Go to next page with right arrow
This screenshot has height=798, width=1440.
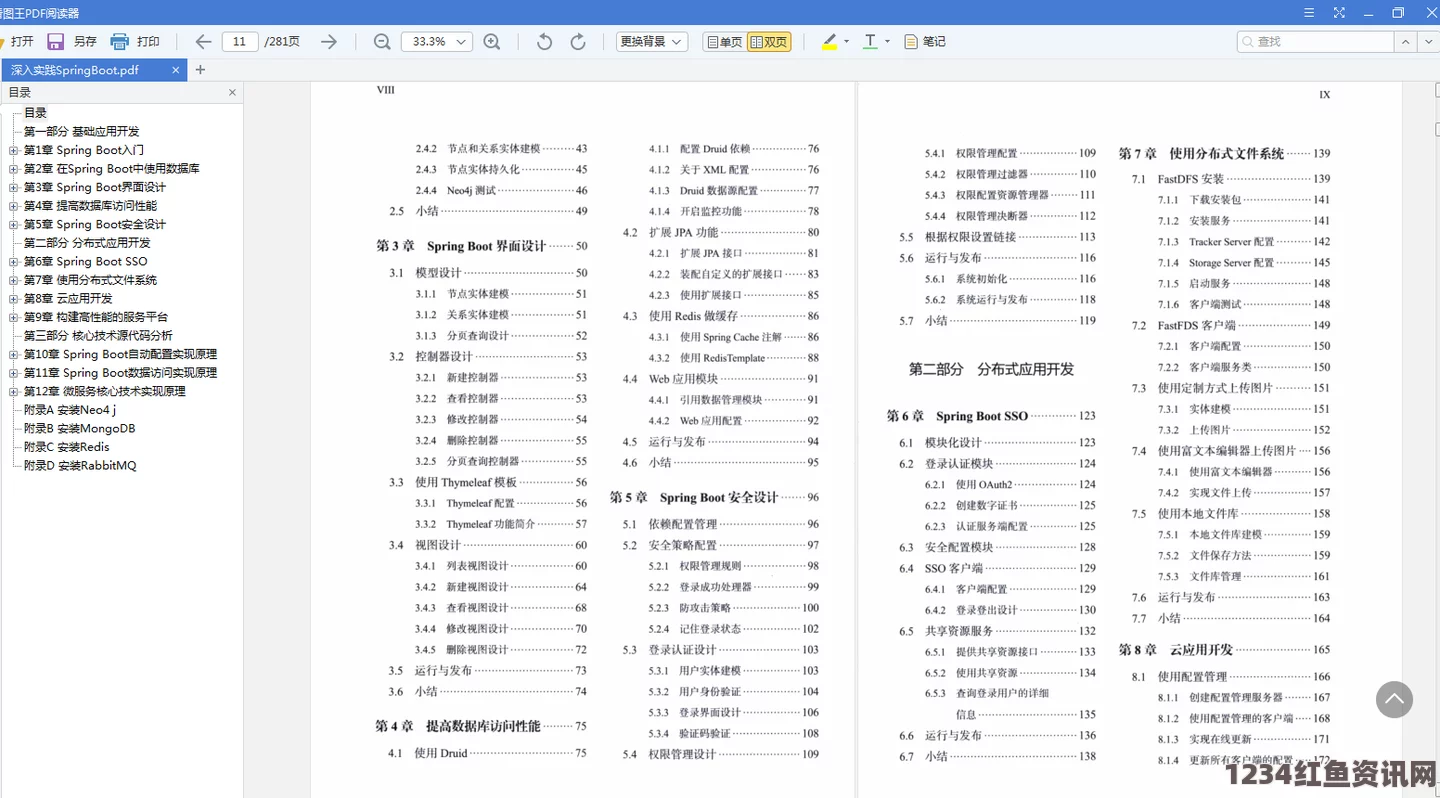click(x=328, y=41)
